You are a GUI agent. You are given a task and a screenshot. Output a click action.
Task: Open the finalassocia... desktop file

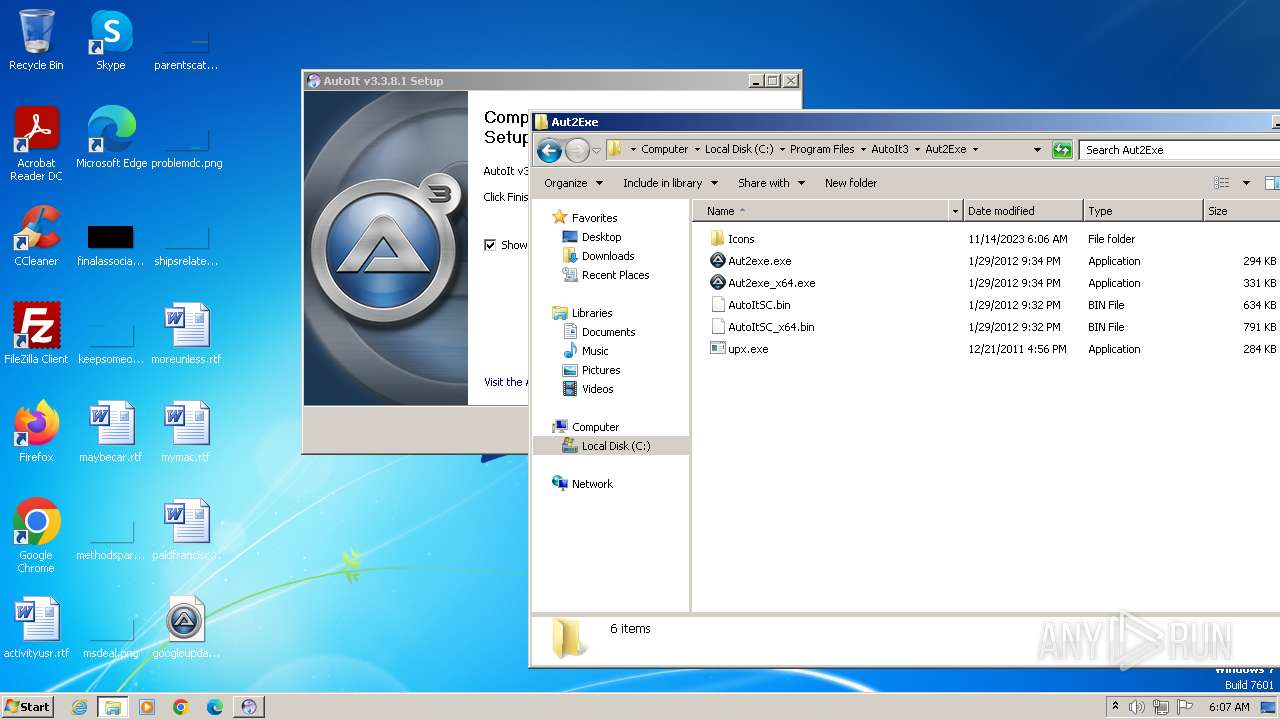tap(111, 246)
